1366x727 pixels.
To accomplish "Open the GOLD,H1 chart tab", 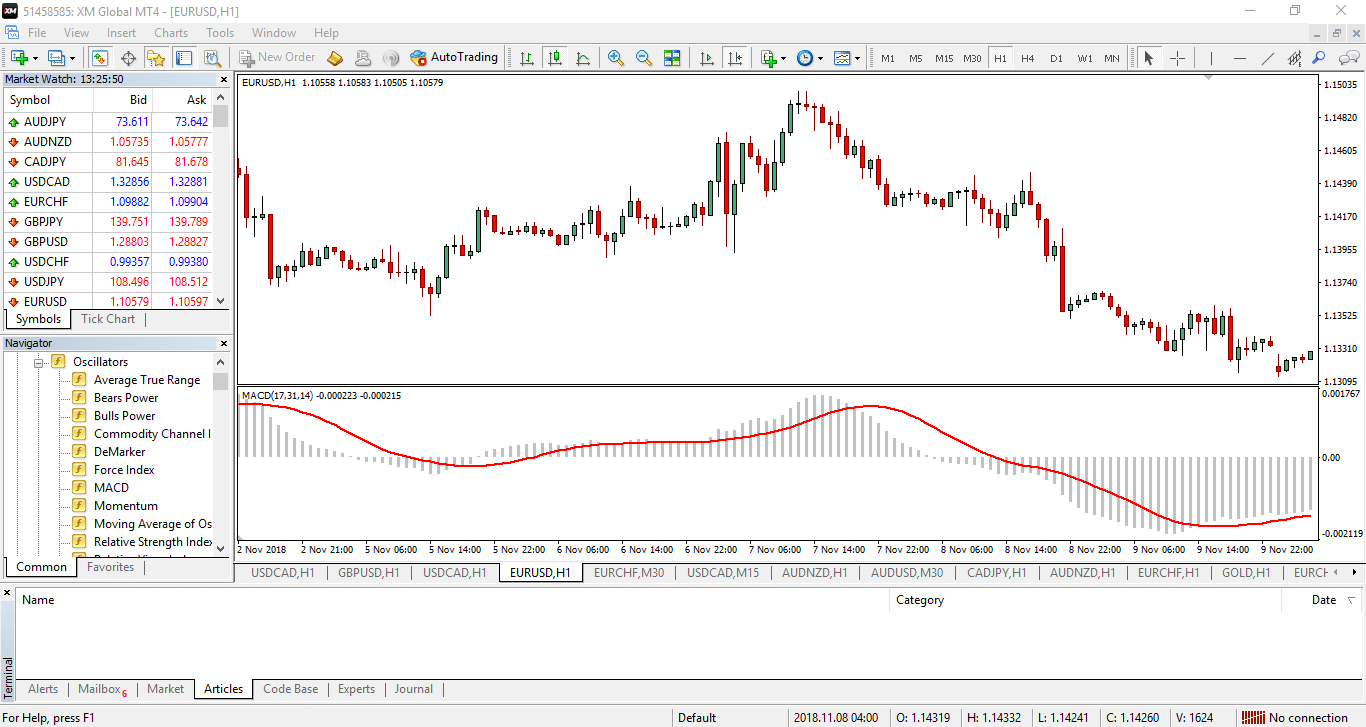I will [1246, 573].
